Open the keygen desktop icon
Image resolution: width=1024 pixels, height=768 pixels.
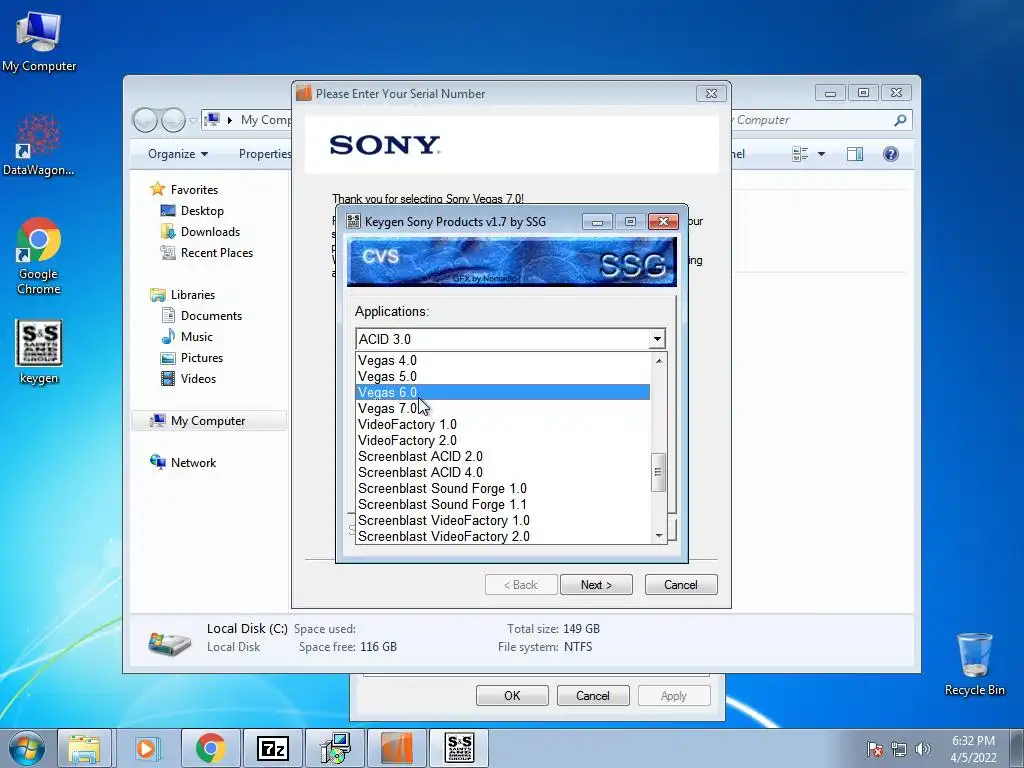(x=39, y=352)
